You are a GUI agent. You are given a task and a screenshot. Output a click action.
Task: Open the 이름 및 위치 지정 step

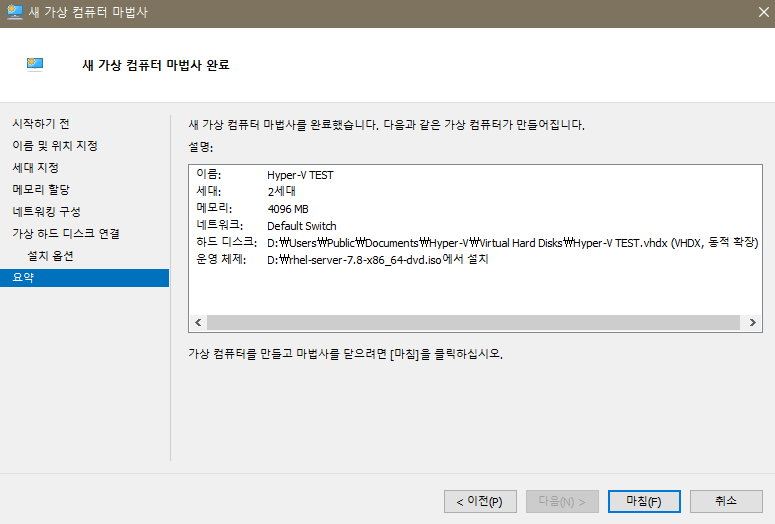(55, 145)
